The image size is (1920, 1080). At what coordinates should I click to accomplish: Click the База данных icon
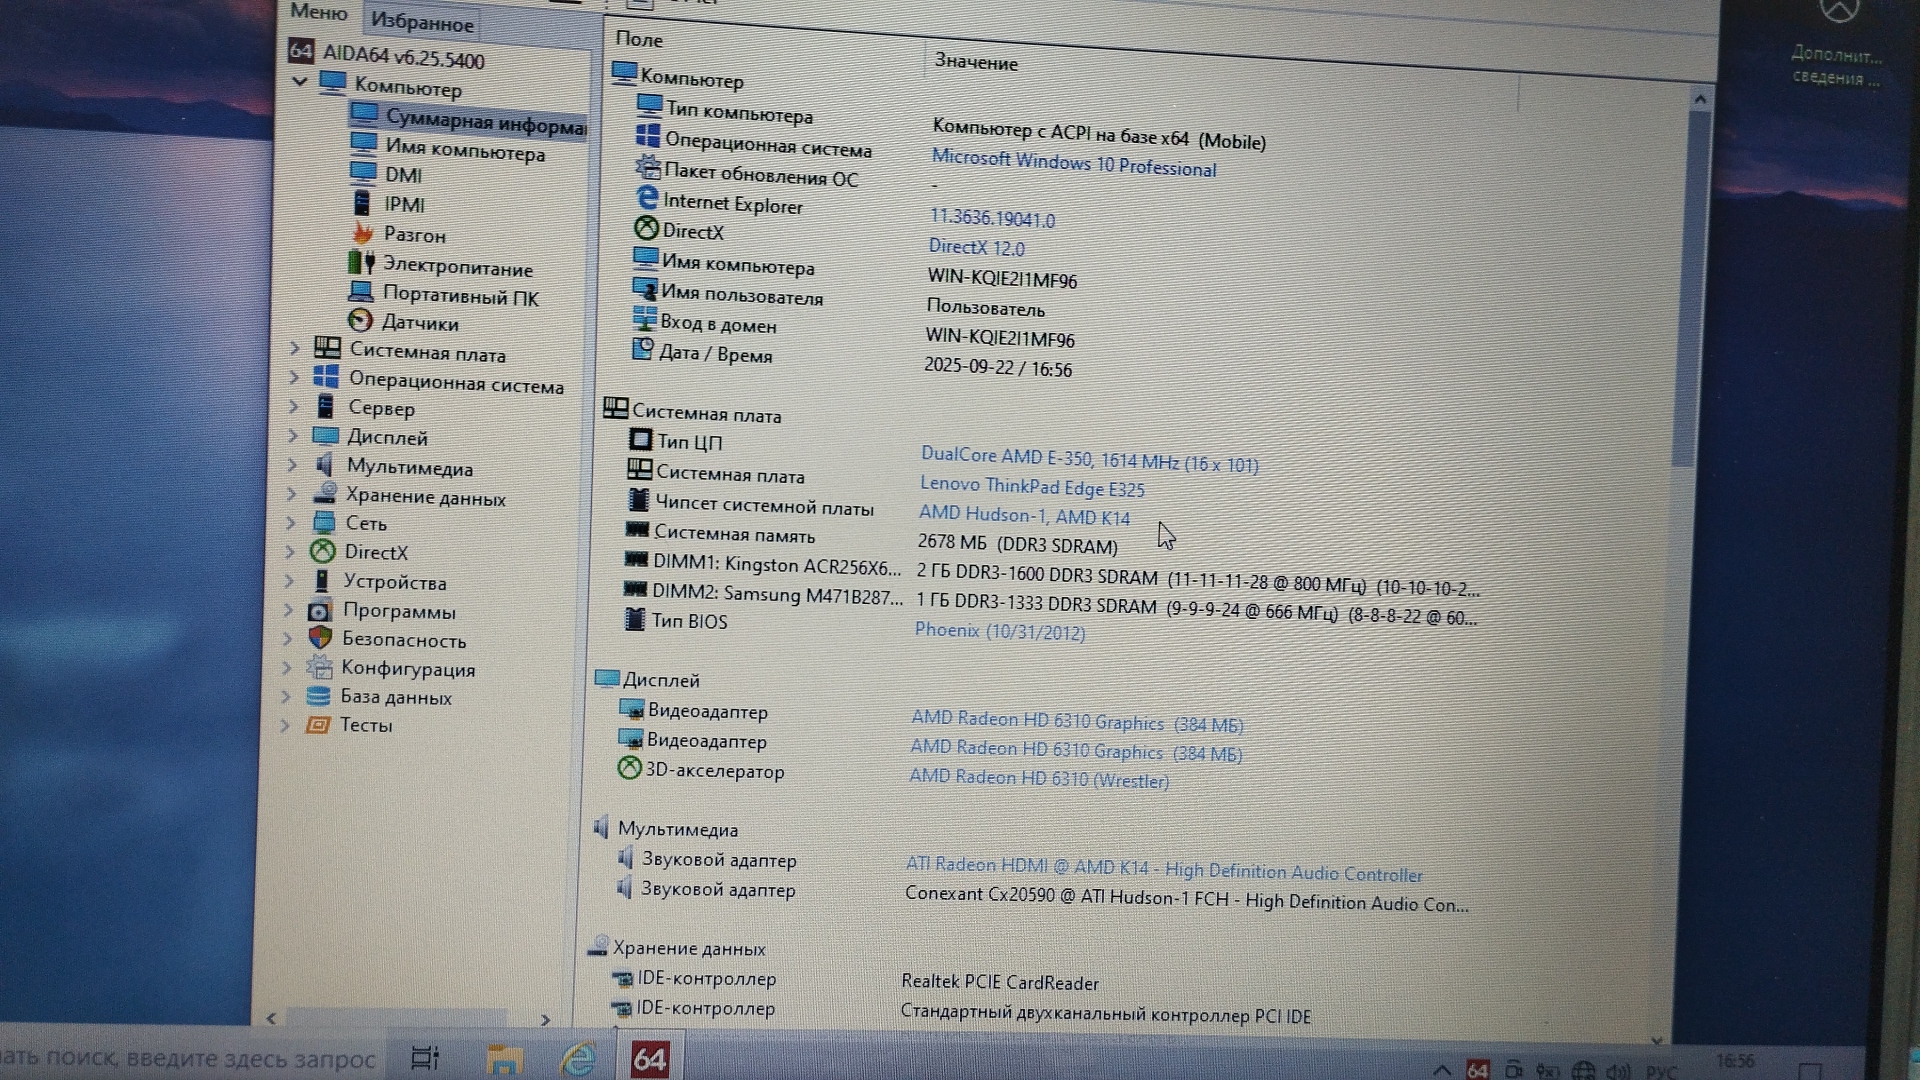pyautogui.click(x=318, y=696)
